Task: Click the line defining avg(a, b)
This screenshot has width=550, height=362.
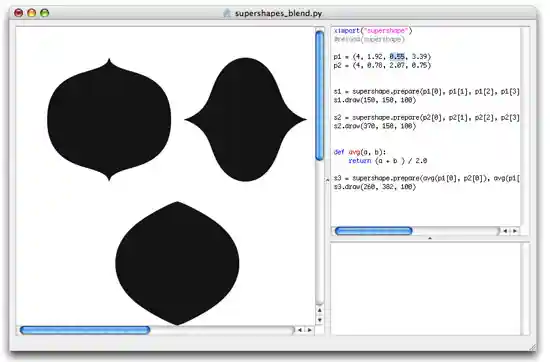Action: [360, 152]
